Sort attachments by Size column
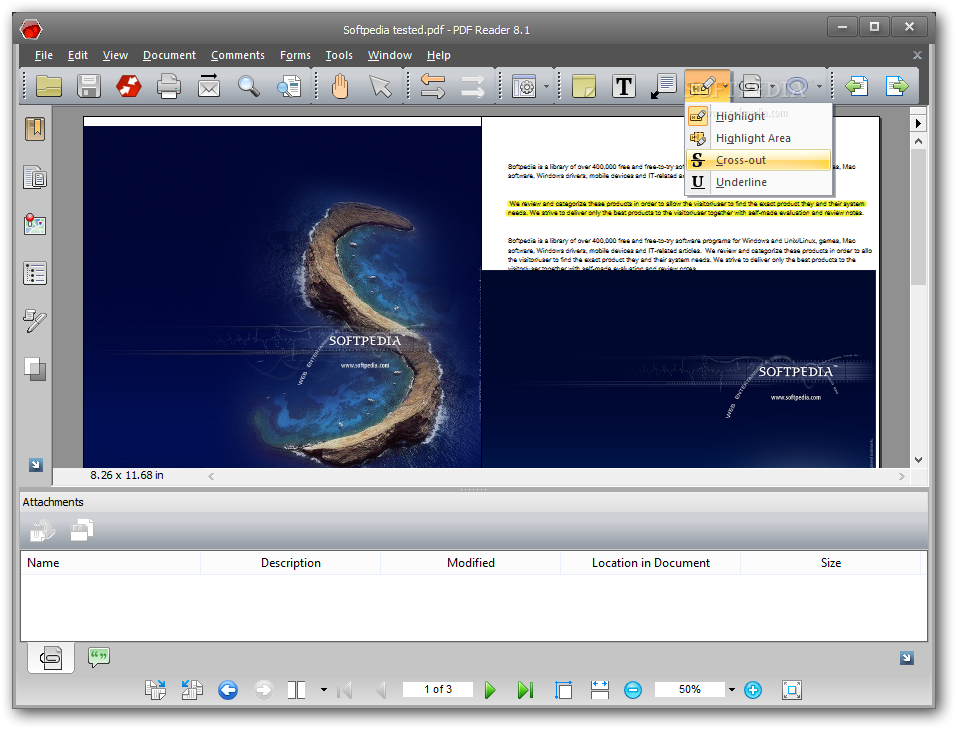 (830, 563)
